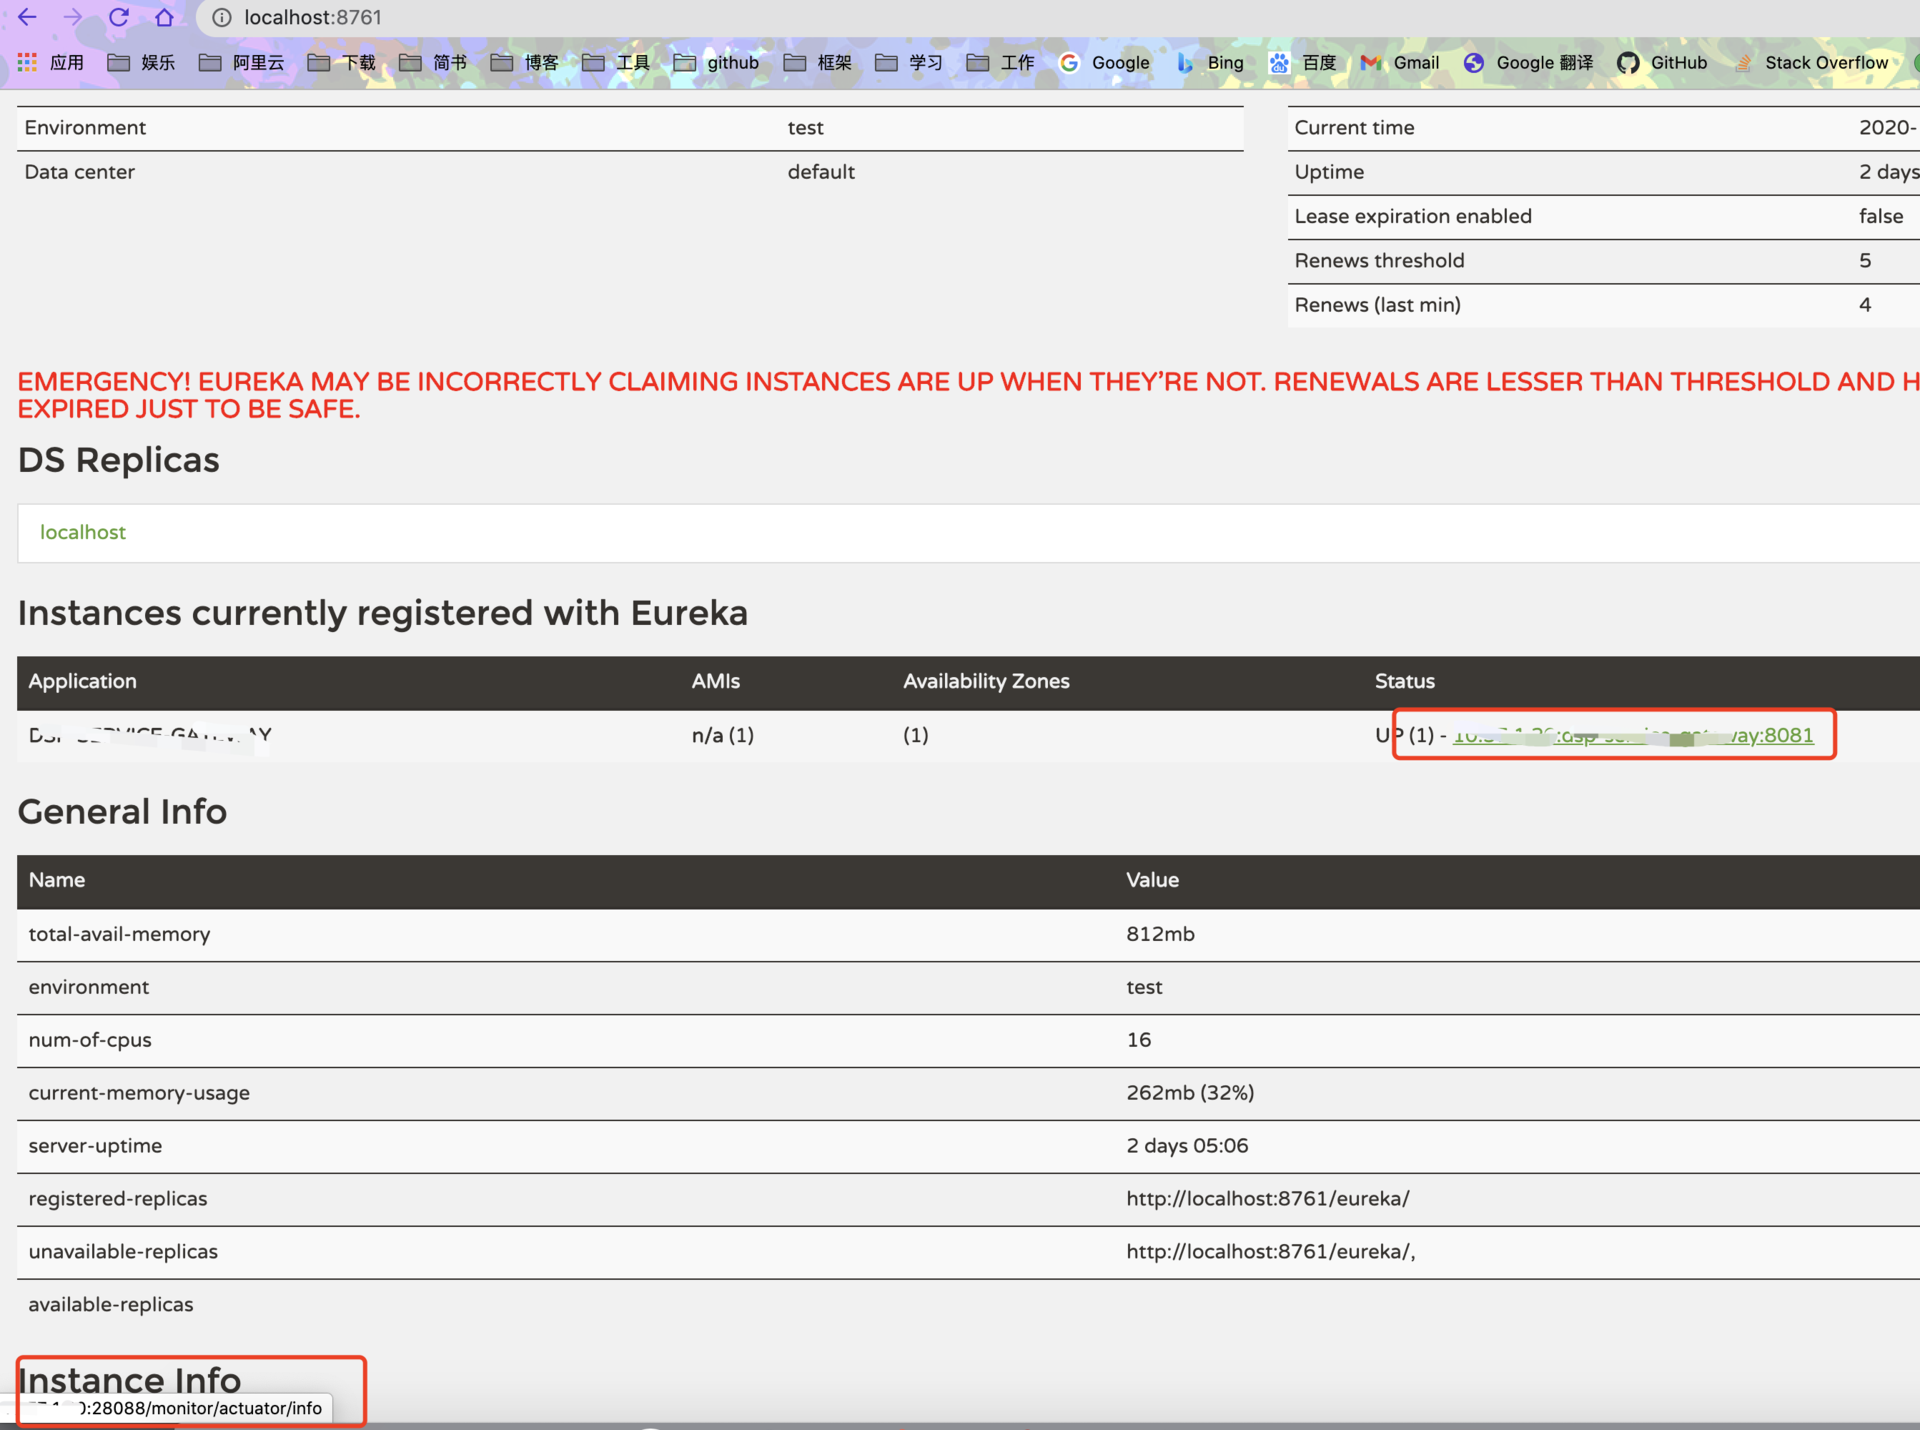Open the GitHub bookmark

pyautogui.click(x=1662, y=62)
